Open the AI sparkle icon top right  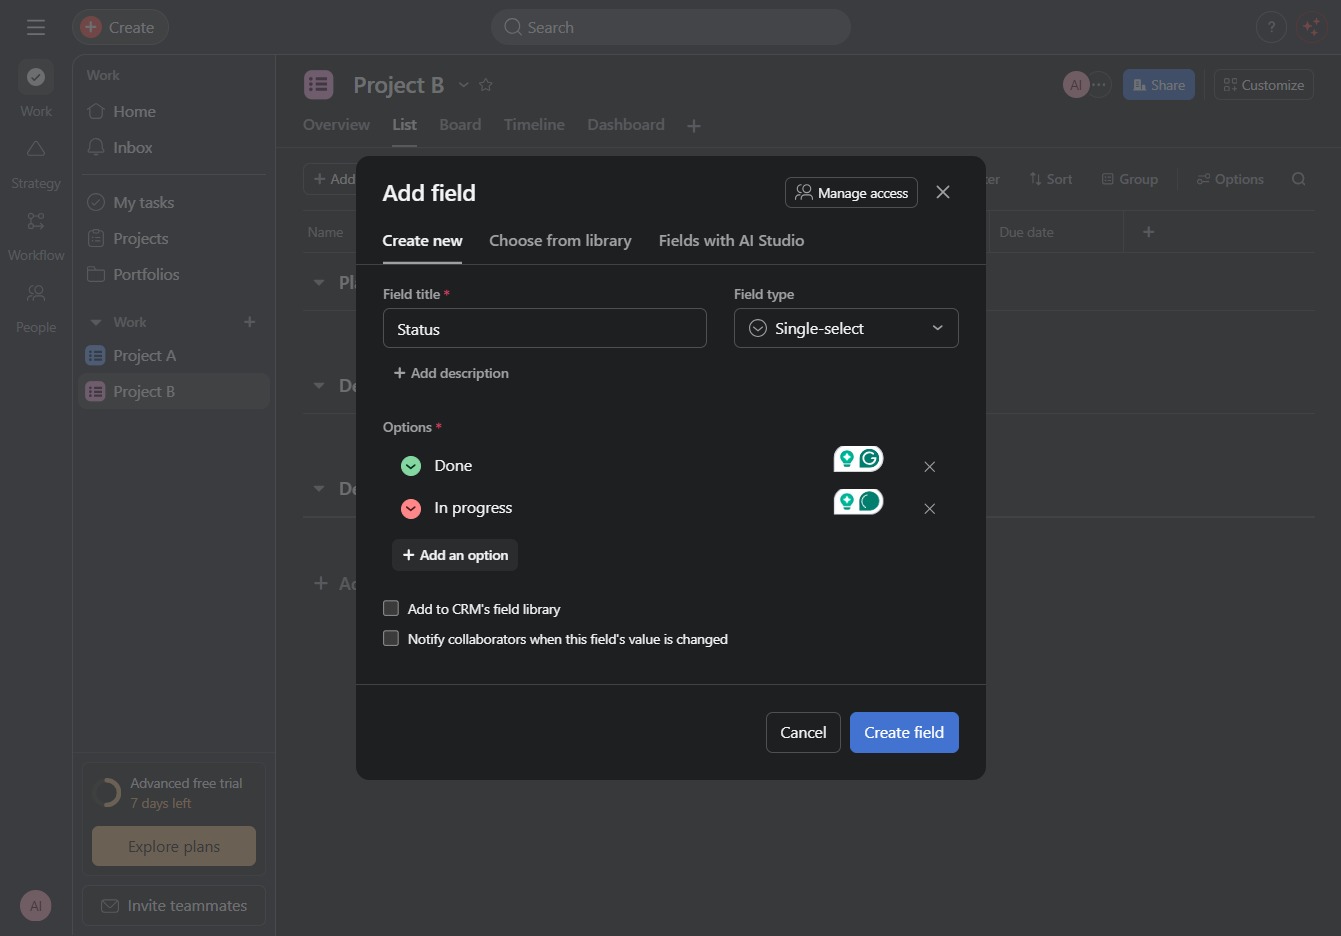point(1312,27)
